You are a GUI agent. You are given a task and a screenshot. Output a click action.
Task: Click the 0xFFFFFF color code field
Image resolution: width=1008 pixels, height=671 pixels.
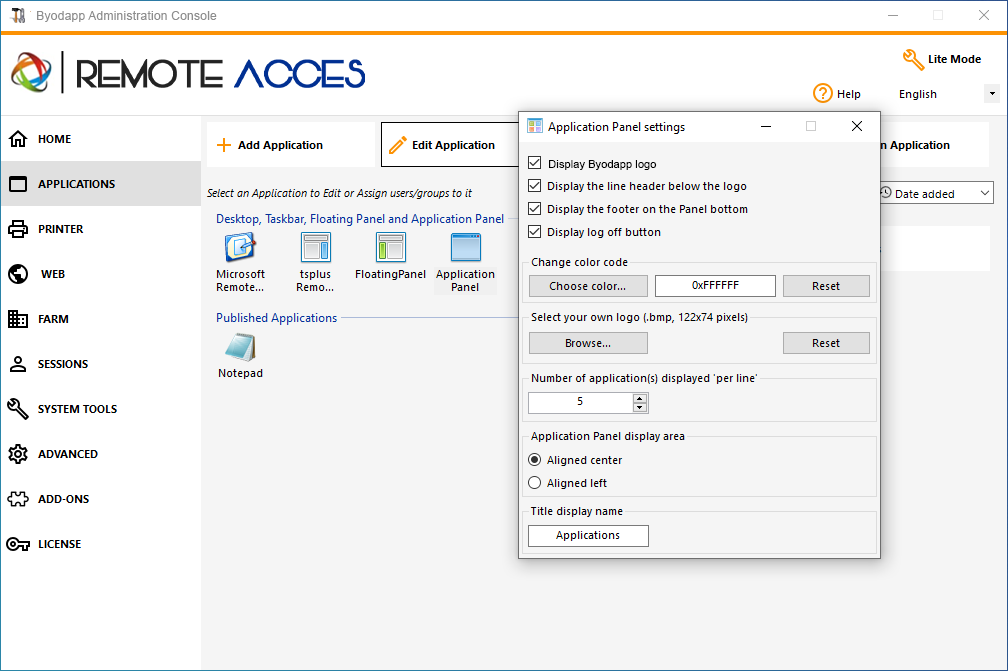[715, 286]
